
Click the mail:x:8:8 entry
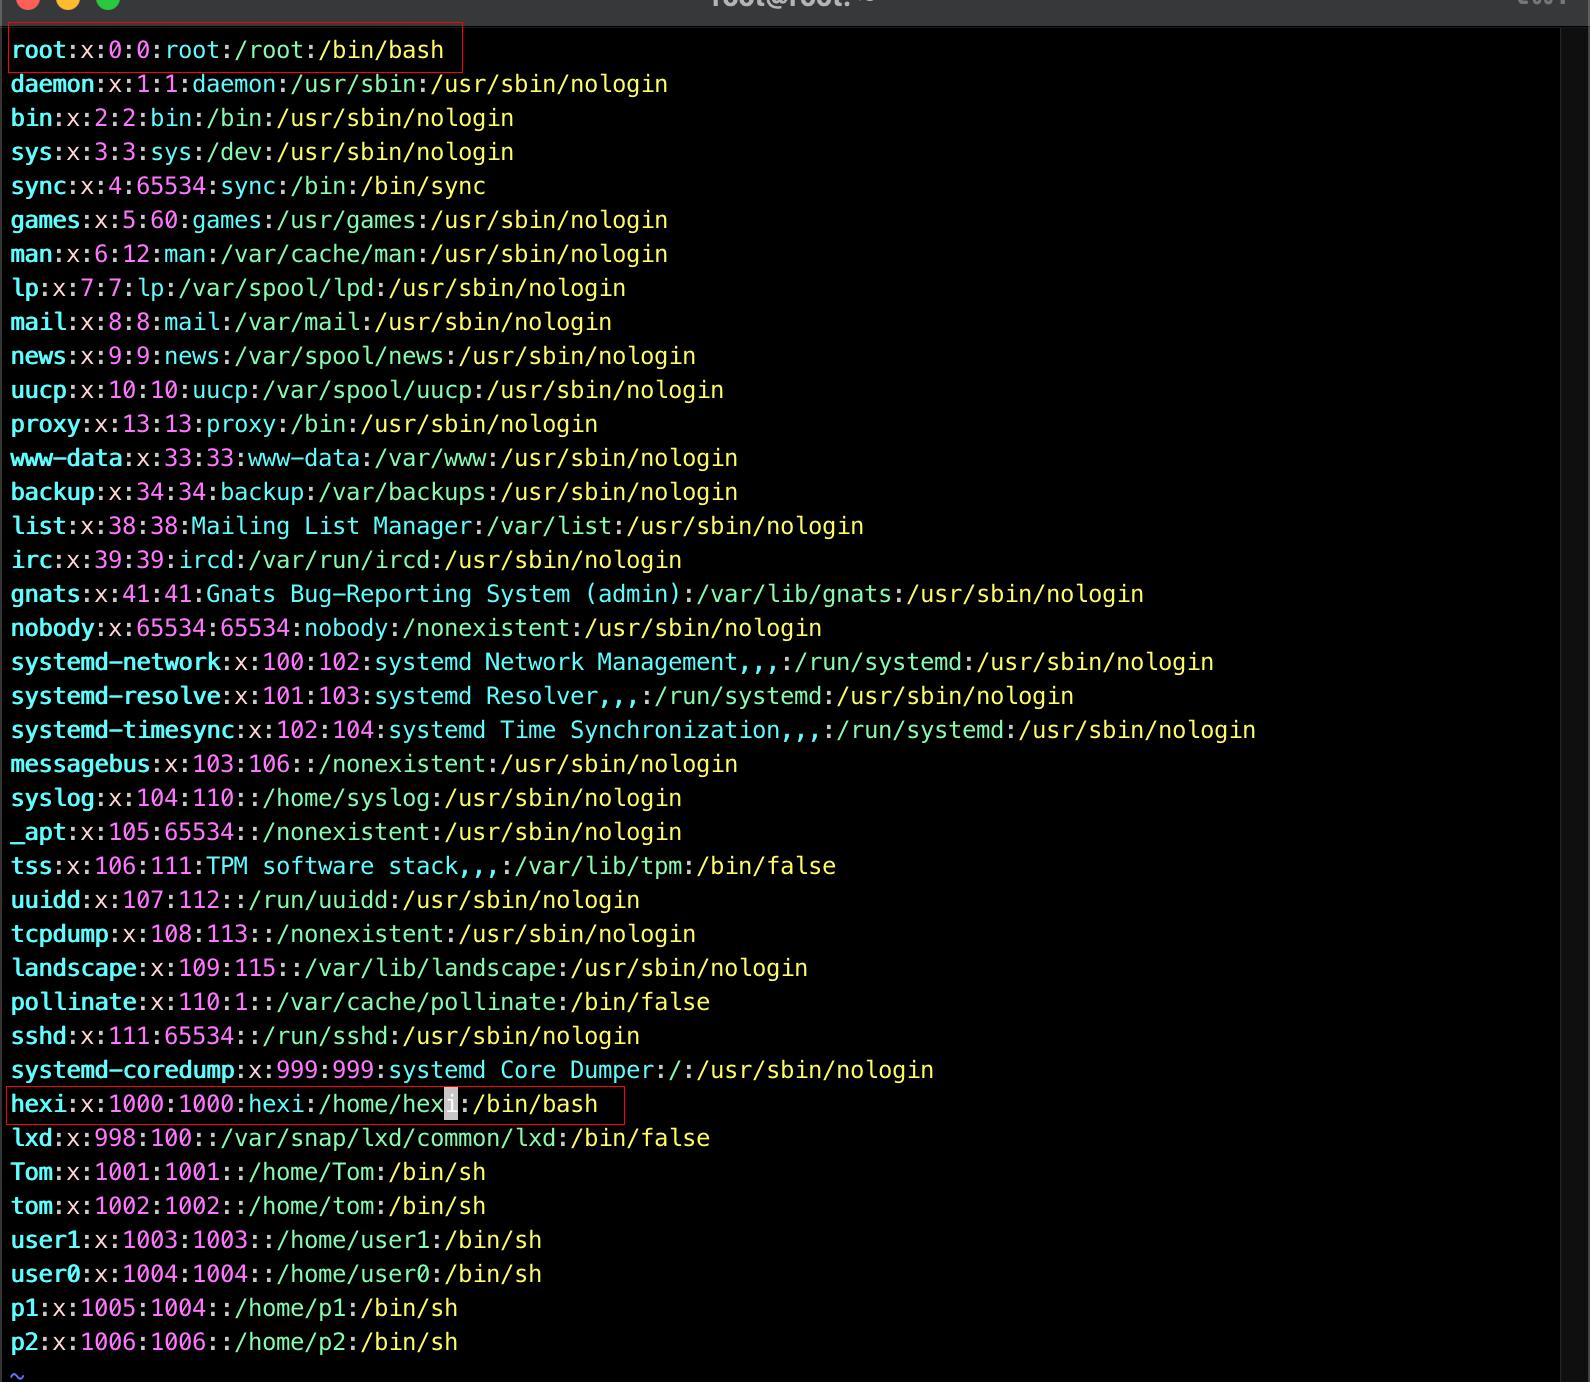(x=311, y=322)
